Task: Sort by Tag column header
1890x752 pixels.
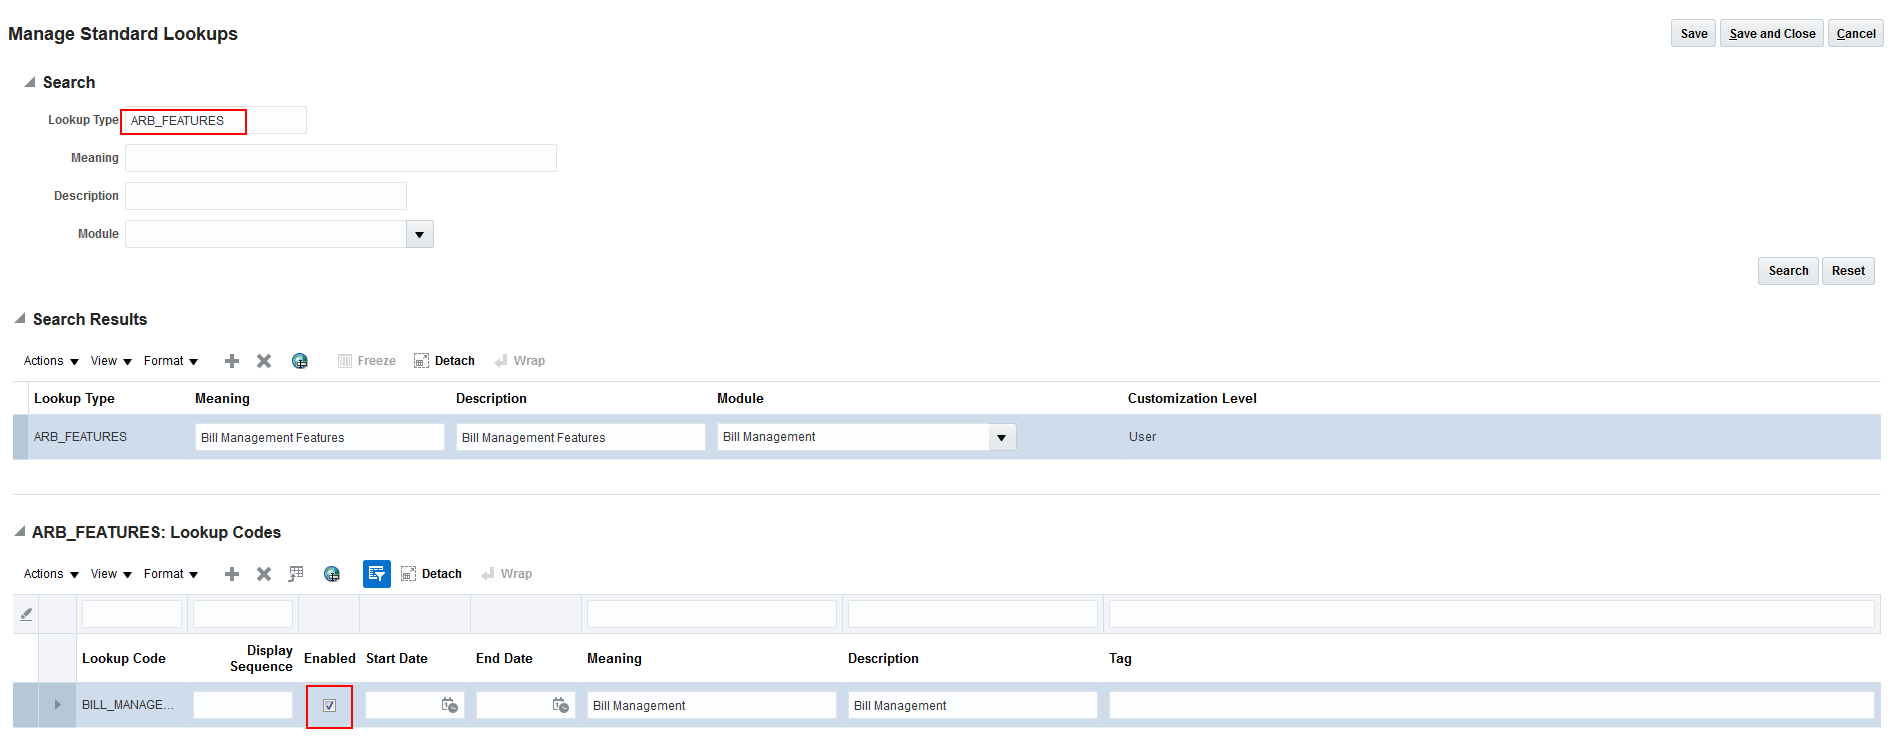Action: 1120,658
